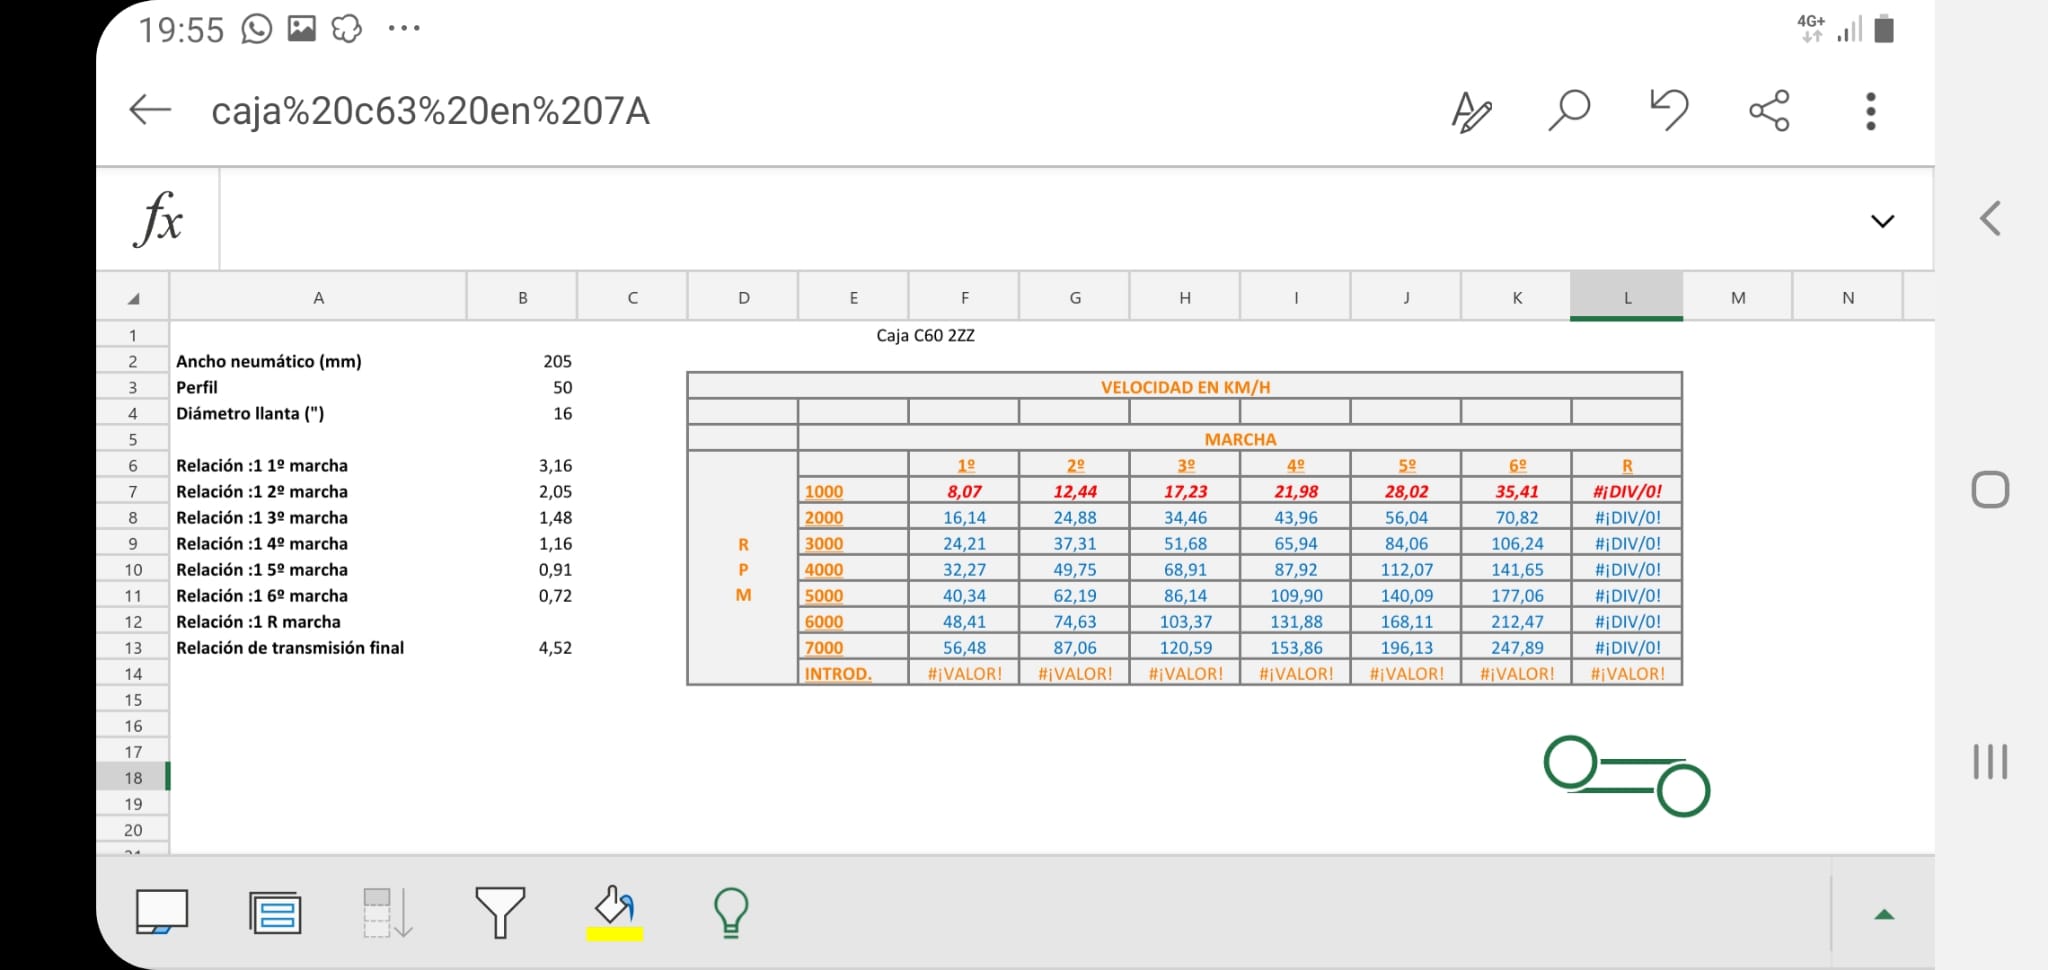Expand the formula bar chevron
Image resolution: width=2048 pixels, height=970 pixels.
[x=1882, y=221]
